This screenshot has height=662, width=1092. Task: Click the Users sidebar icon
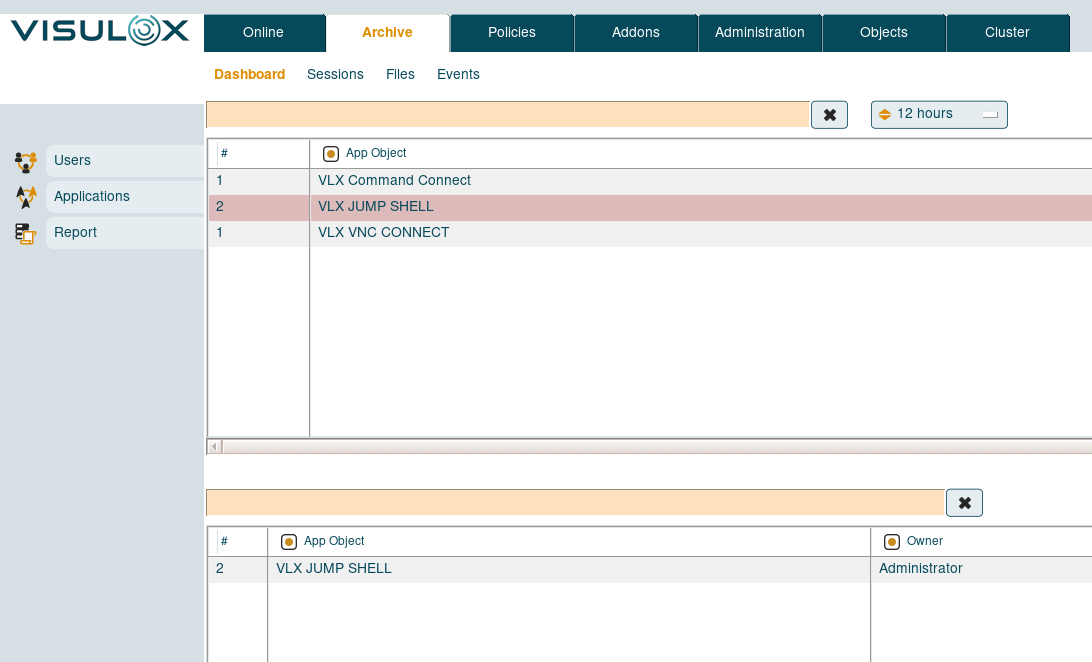click(26, 161)
